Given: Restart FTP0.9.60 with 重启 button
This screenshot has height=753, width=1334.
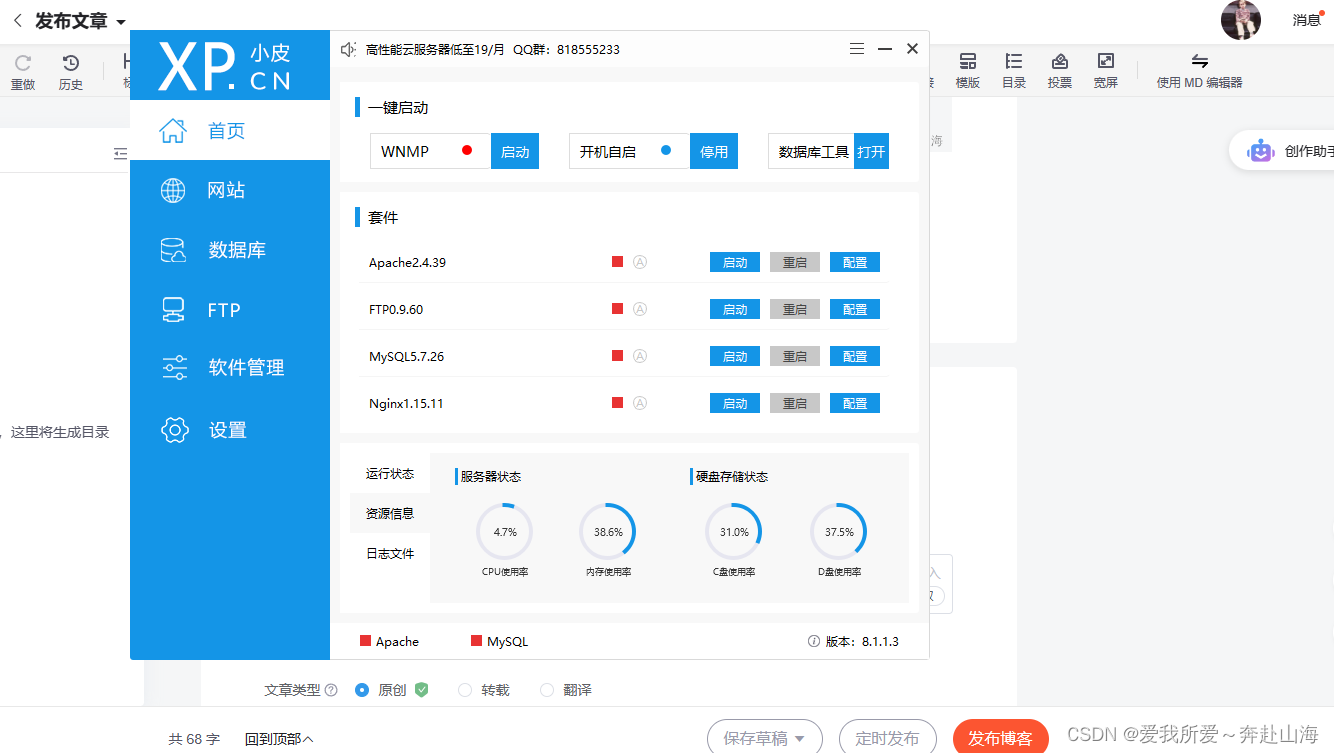Looking at the screenshot, I should coord(795,309).
